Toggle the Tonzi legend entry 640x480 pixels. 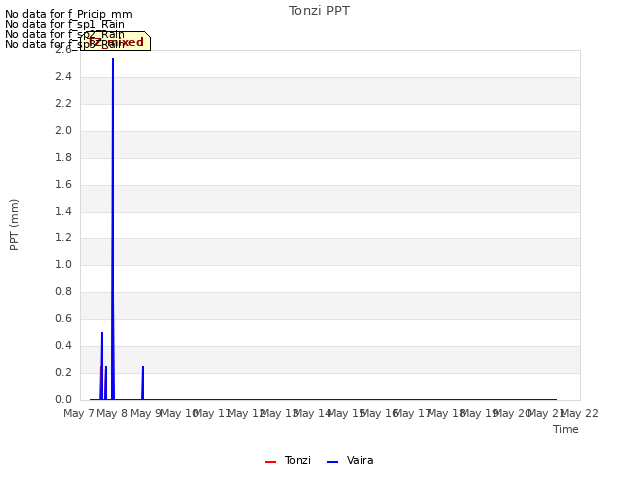[x=288, y=460]
